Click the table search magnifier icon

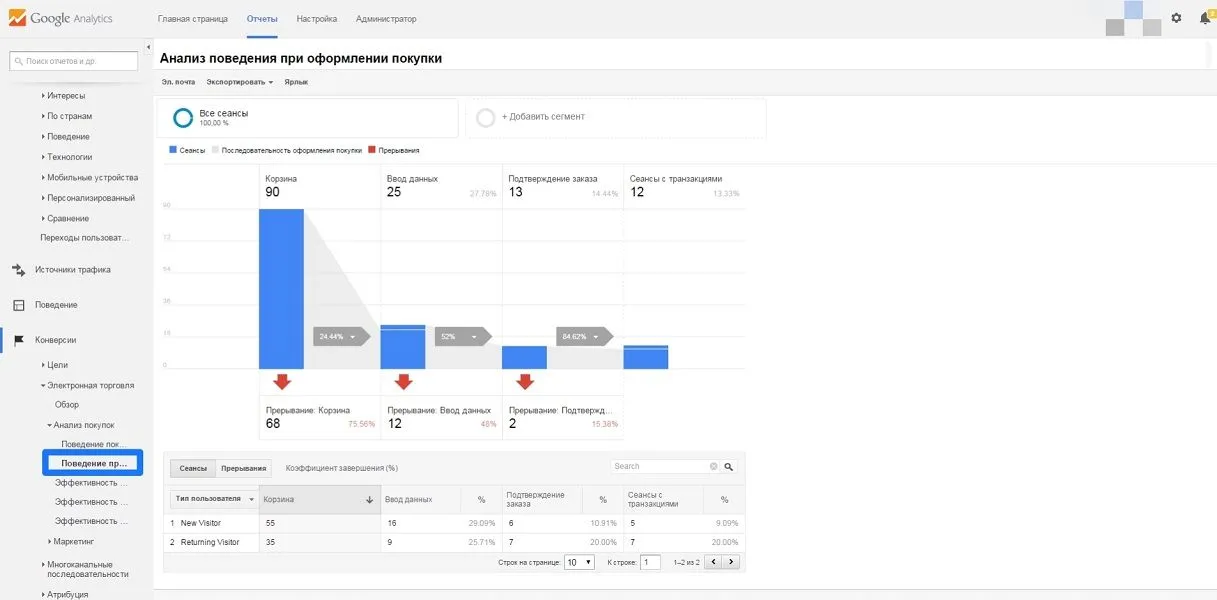coord(729,466)
